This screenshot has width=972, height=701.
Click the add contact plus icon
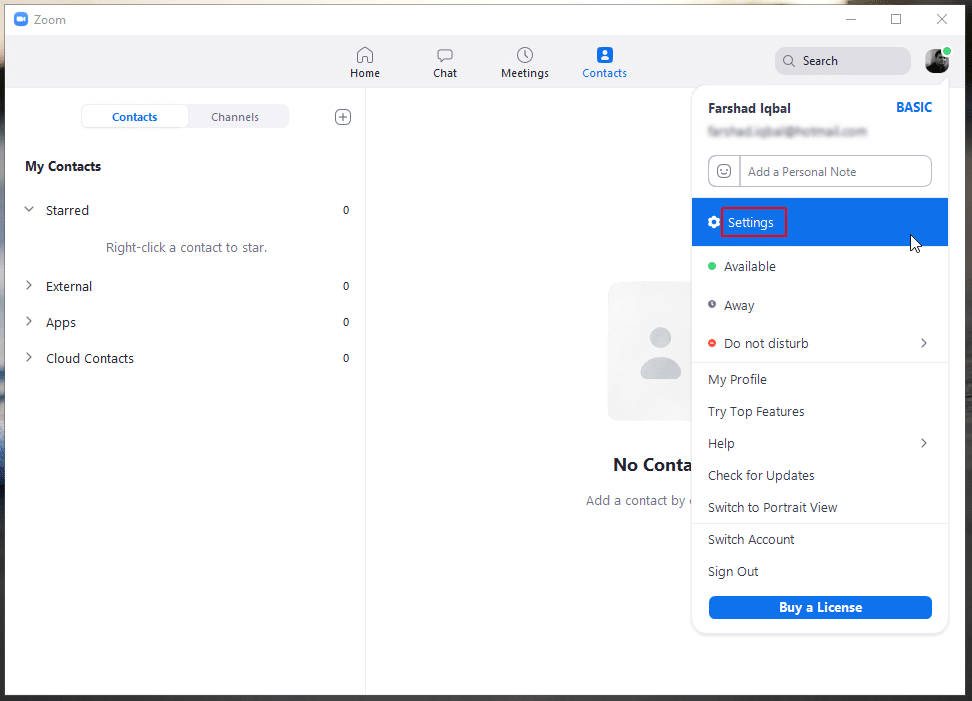pyautogui.click(x=343, y=117)
